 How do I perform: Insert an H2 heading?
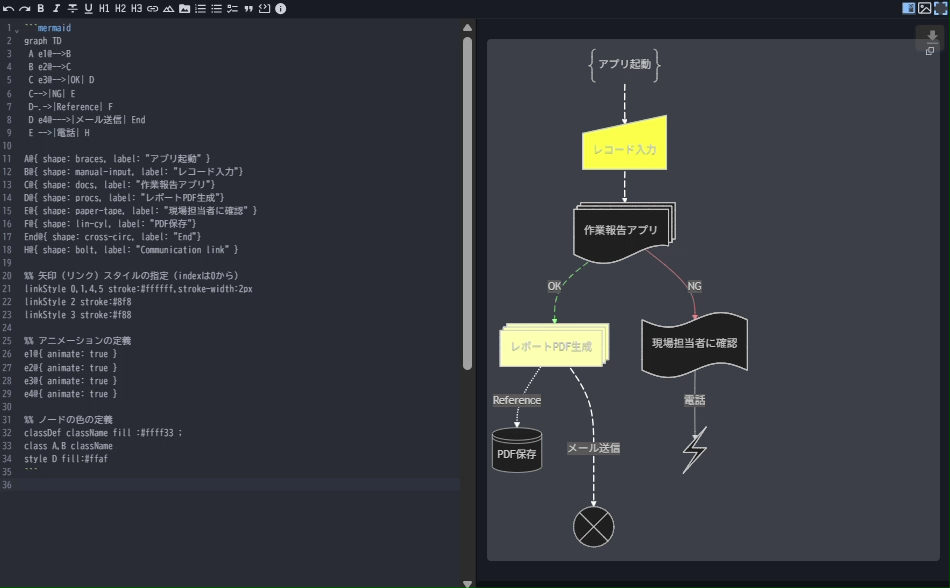121,8
